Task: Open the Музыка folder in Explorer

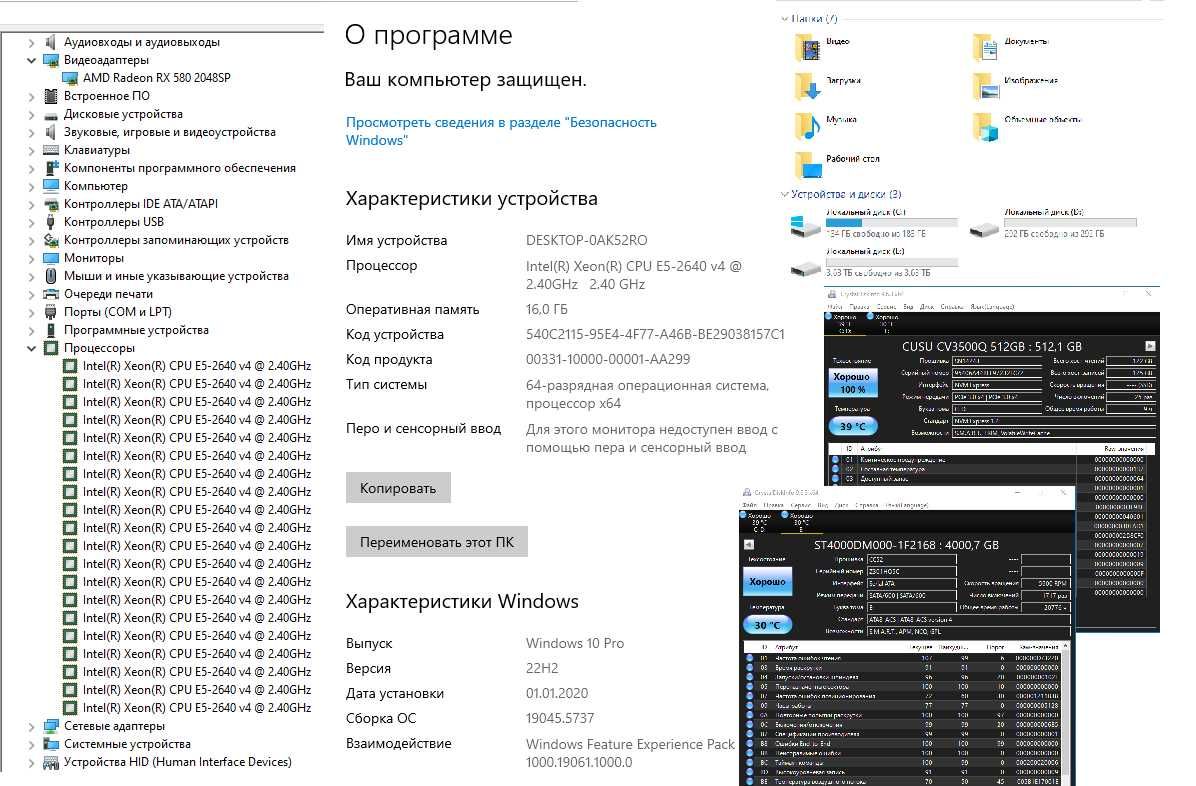Action: tap(808, 127)
